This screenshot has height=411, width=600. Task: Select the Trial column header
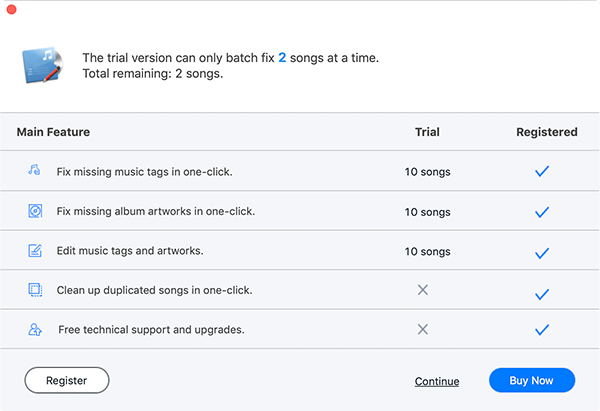coord(427,132)
